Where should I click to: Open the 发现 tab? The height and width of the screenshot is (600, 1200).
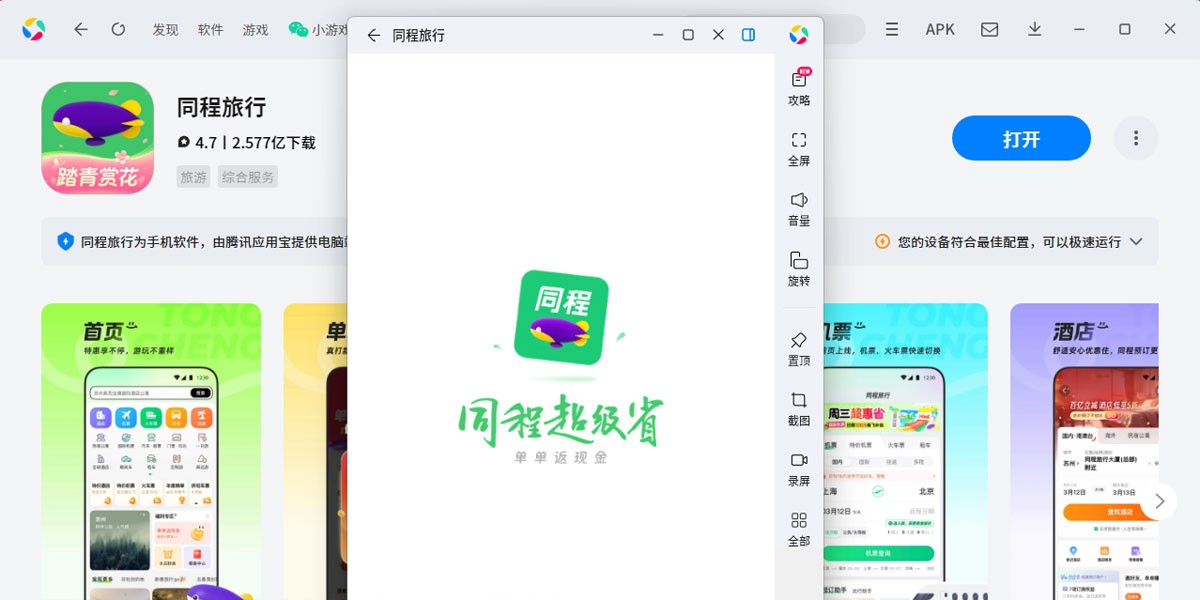[x=165, y=30]
